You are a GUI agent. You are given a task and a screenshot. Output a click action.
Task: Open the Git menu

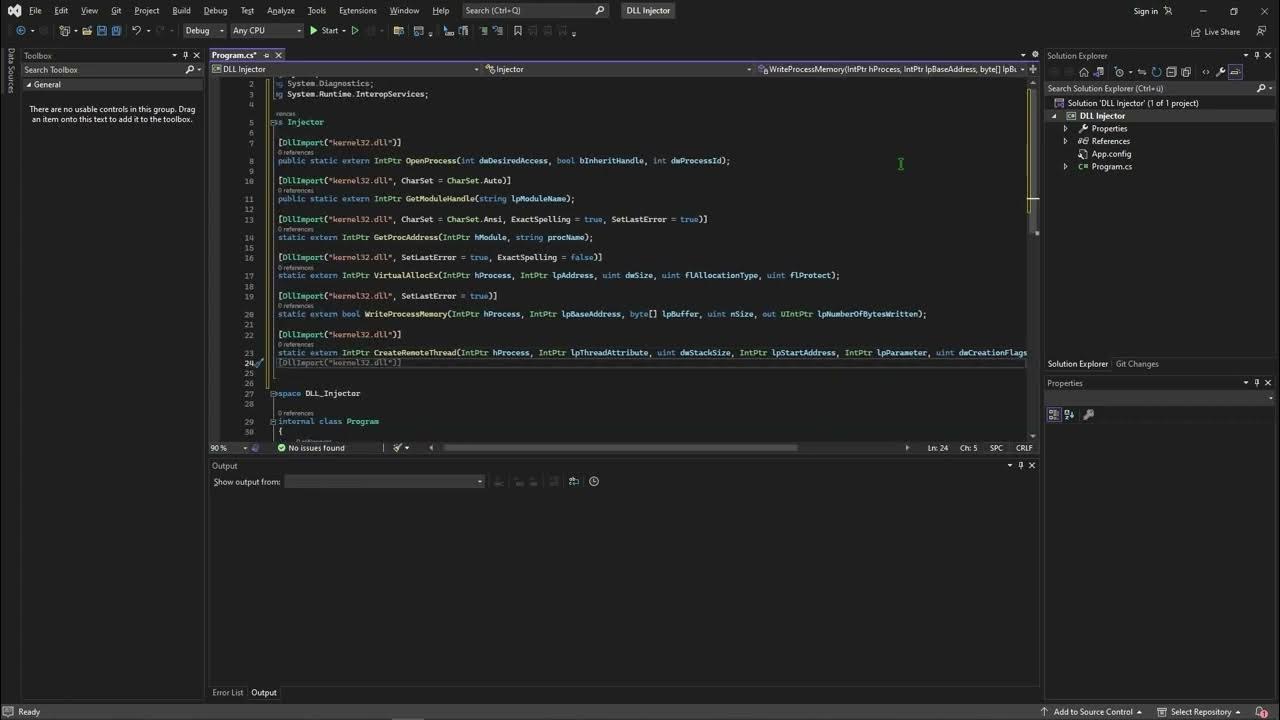click(116, 10)
